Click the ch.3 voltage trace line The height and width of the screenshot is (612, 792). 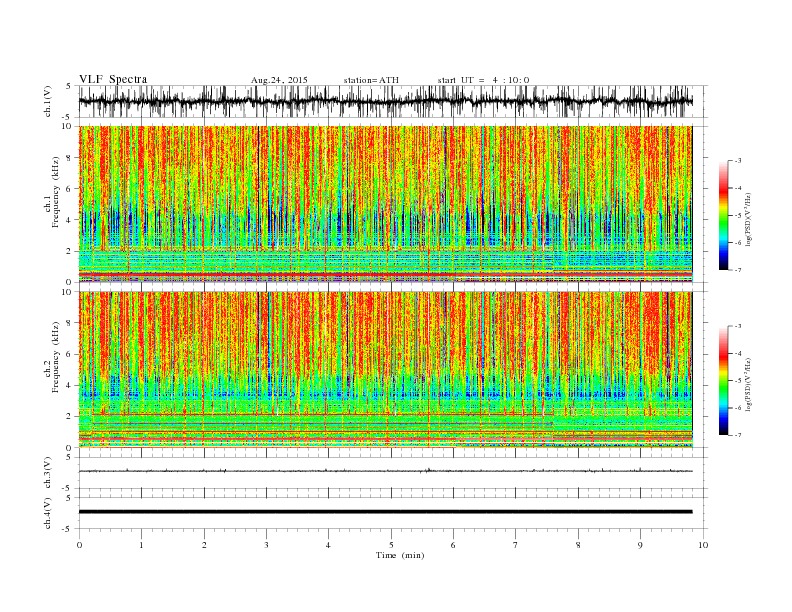(385, 471)
